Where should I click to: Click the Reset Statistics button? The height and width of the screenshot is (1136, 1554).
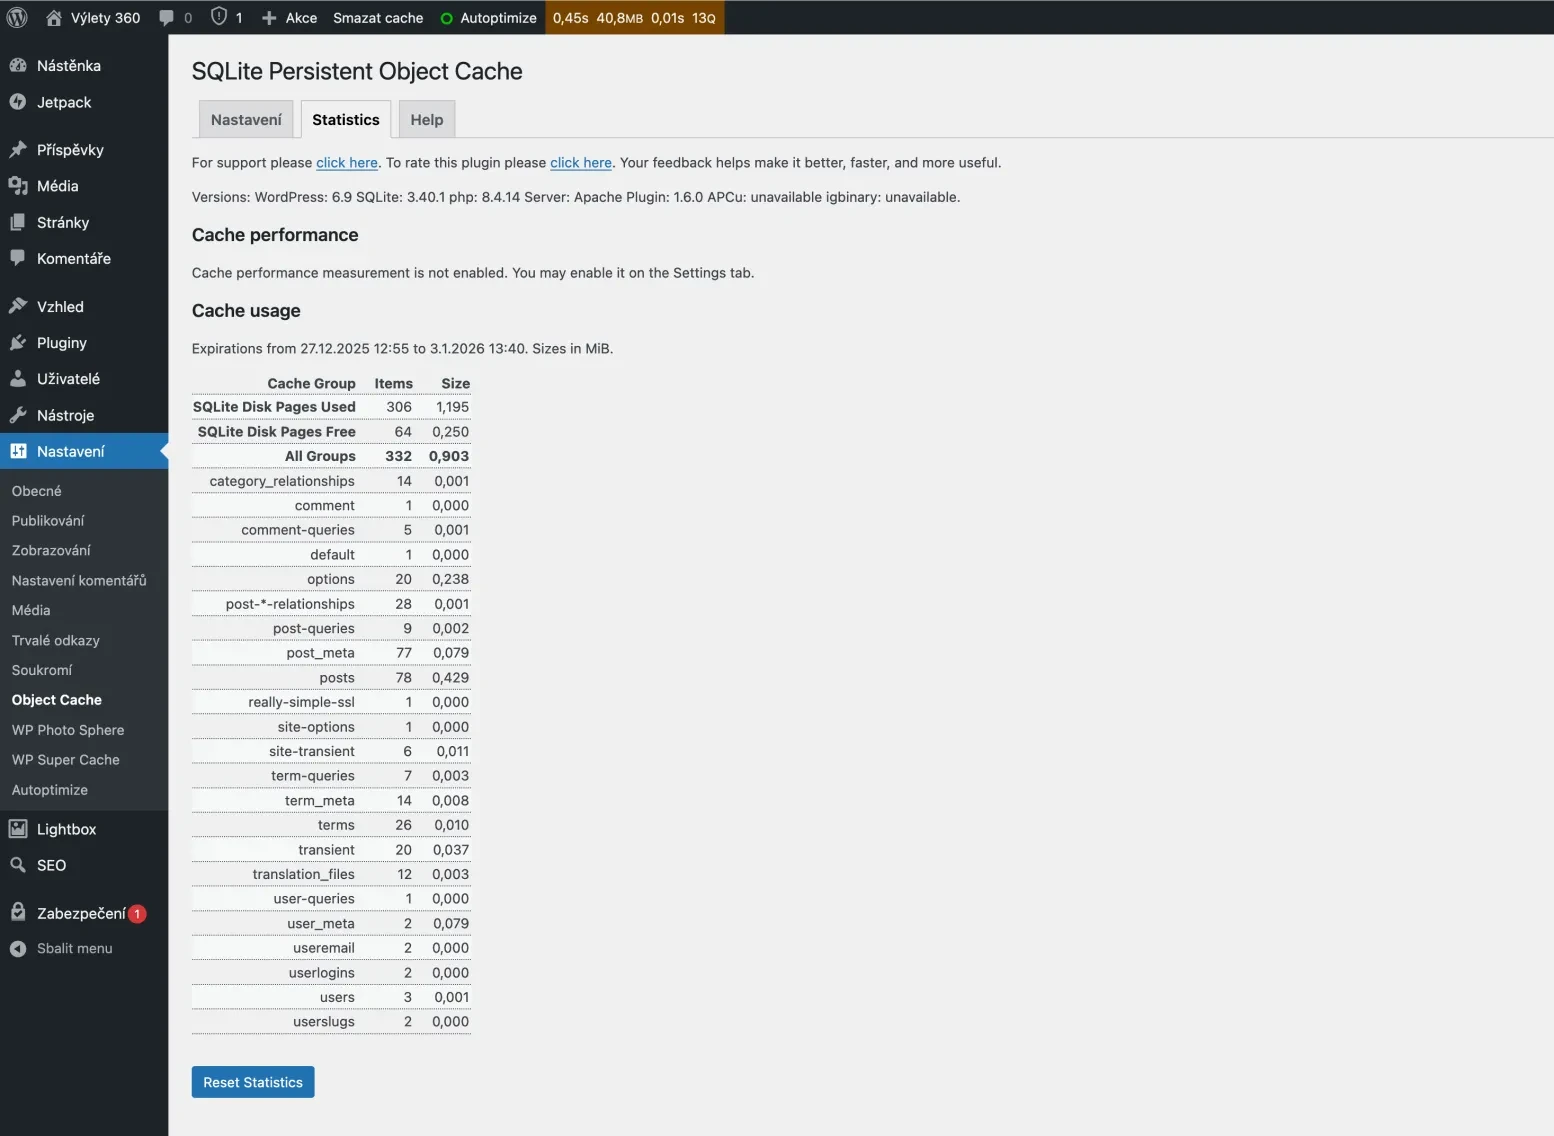pos(252,1082)
